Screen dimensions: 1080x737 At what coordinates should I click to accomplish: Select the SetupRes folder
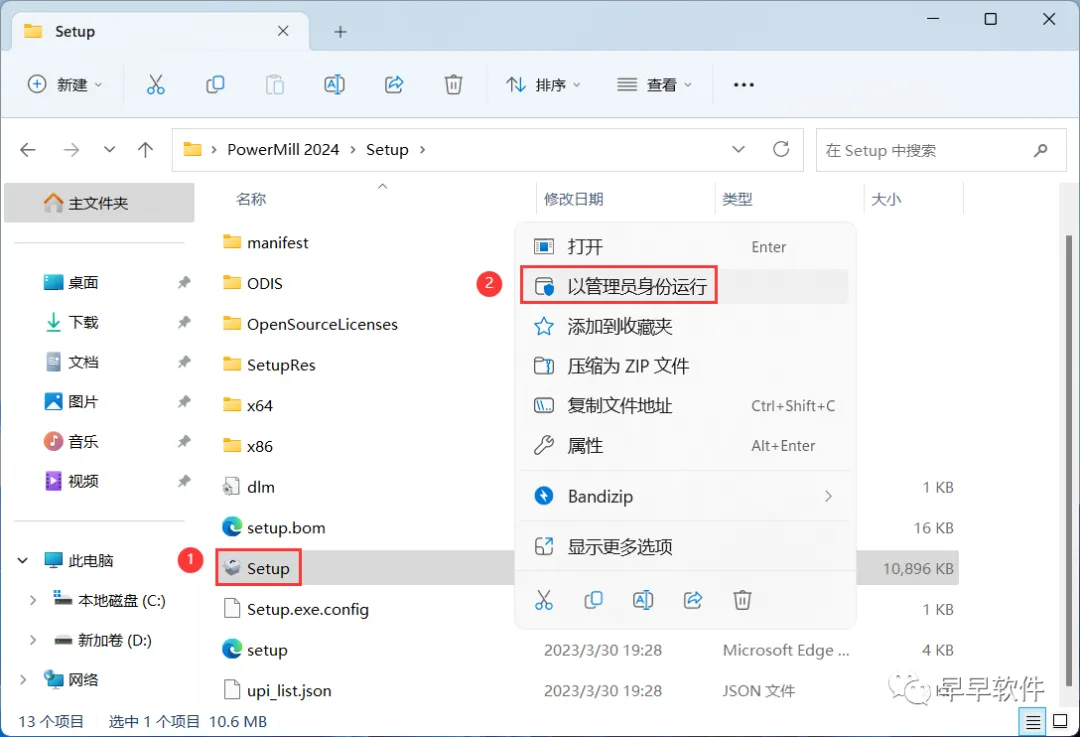281,364
